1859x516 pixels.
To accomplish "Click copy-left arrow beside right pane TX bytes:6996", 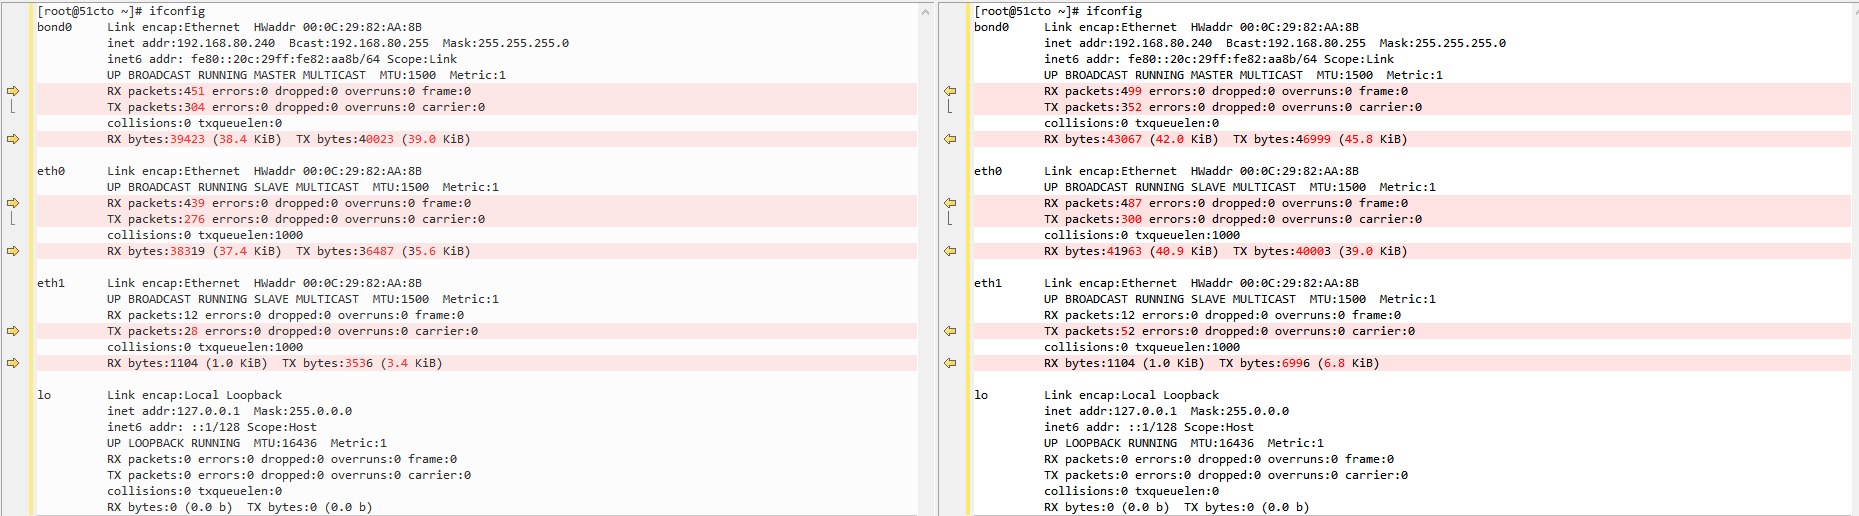I will (950, 363).
